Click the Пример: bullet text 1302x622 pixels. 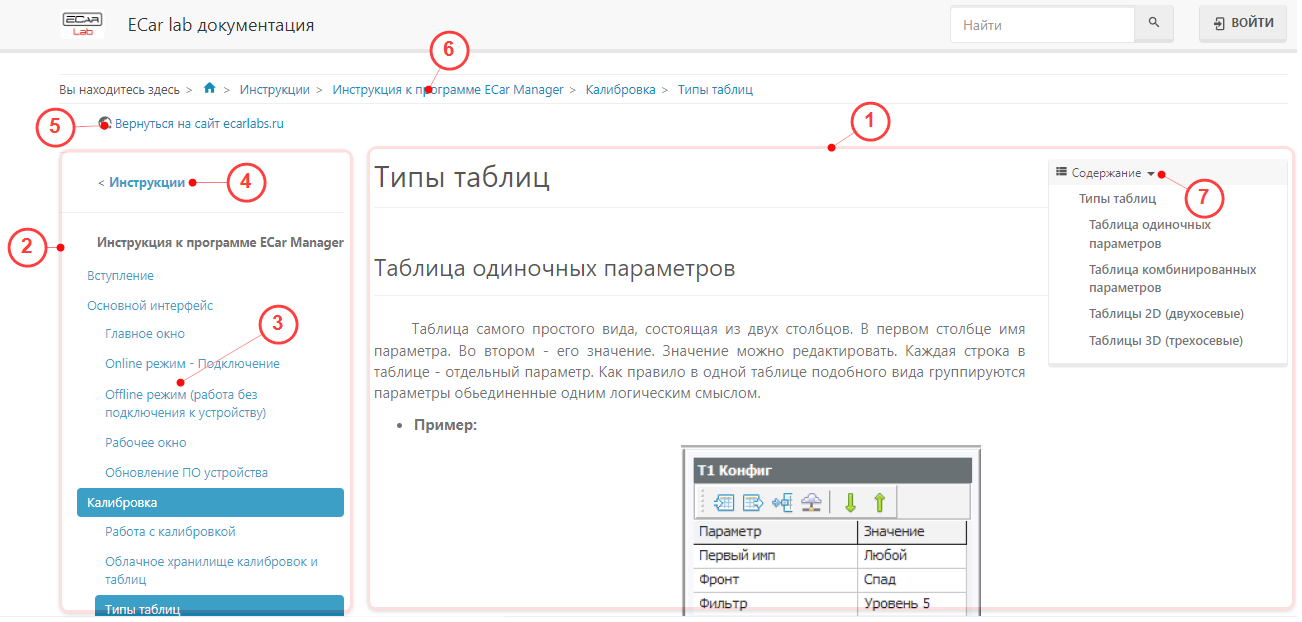(x=445, y=425)
